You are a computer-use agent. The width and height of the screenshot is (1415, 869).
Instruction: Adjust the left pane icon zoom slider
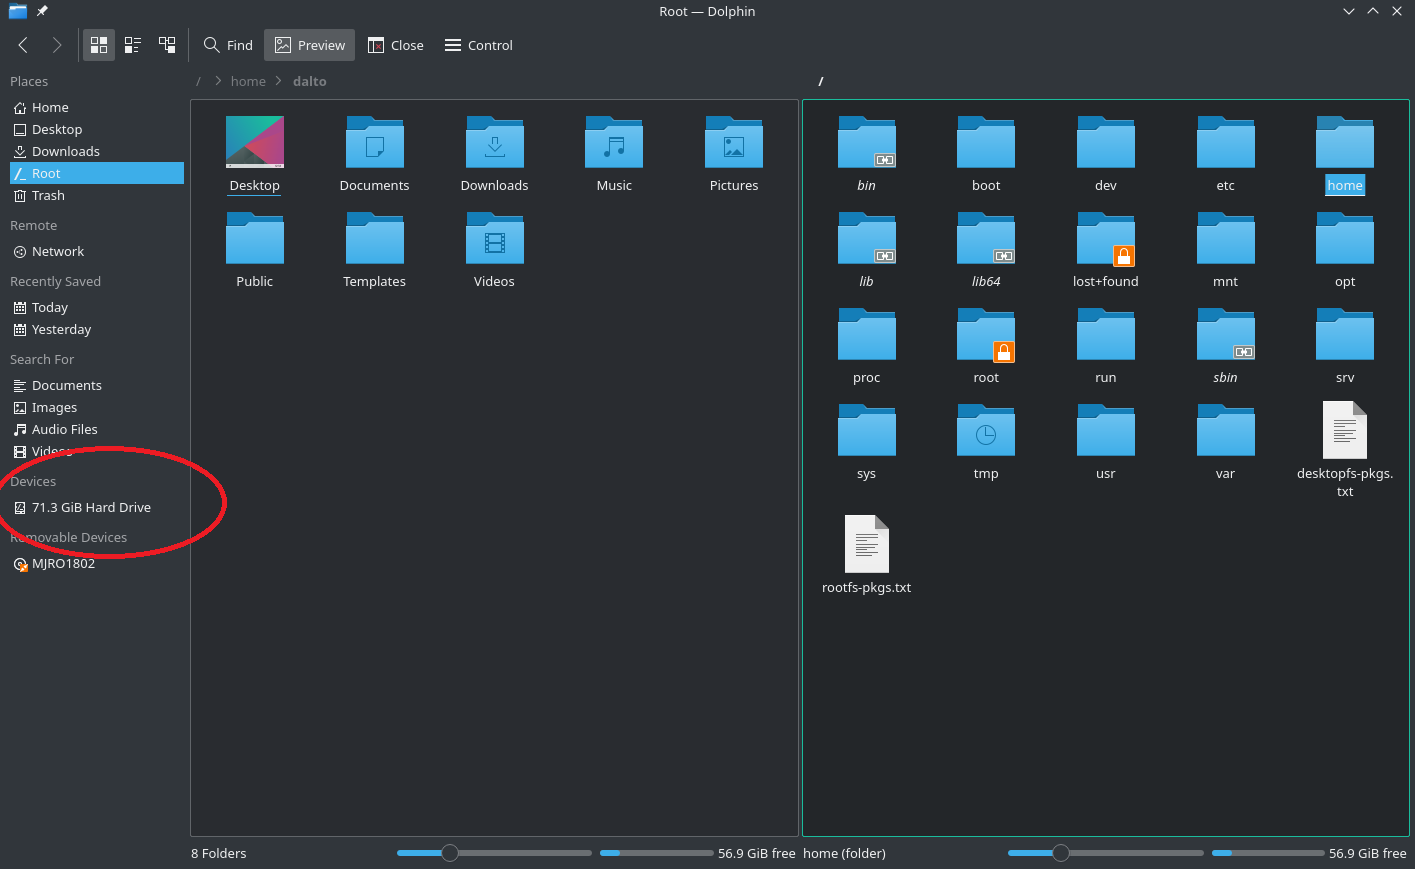point(494,853)
